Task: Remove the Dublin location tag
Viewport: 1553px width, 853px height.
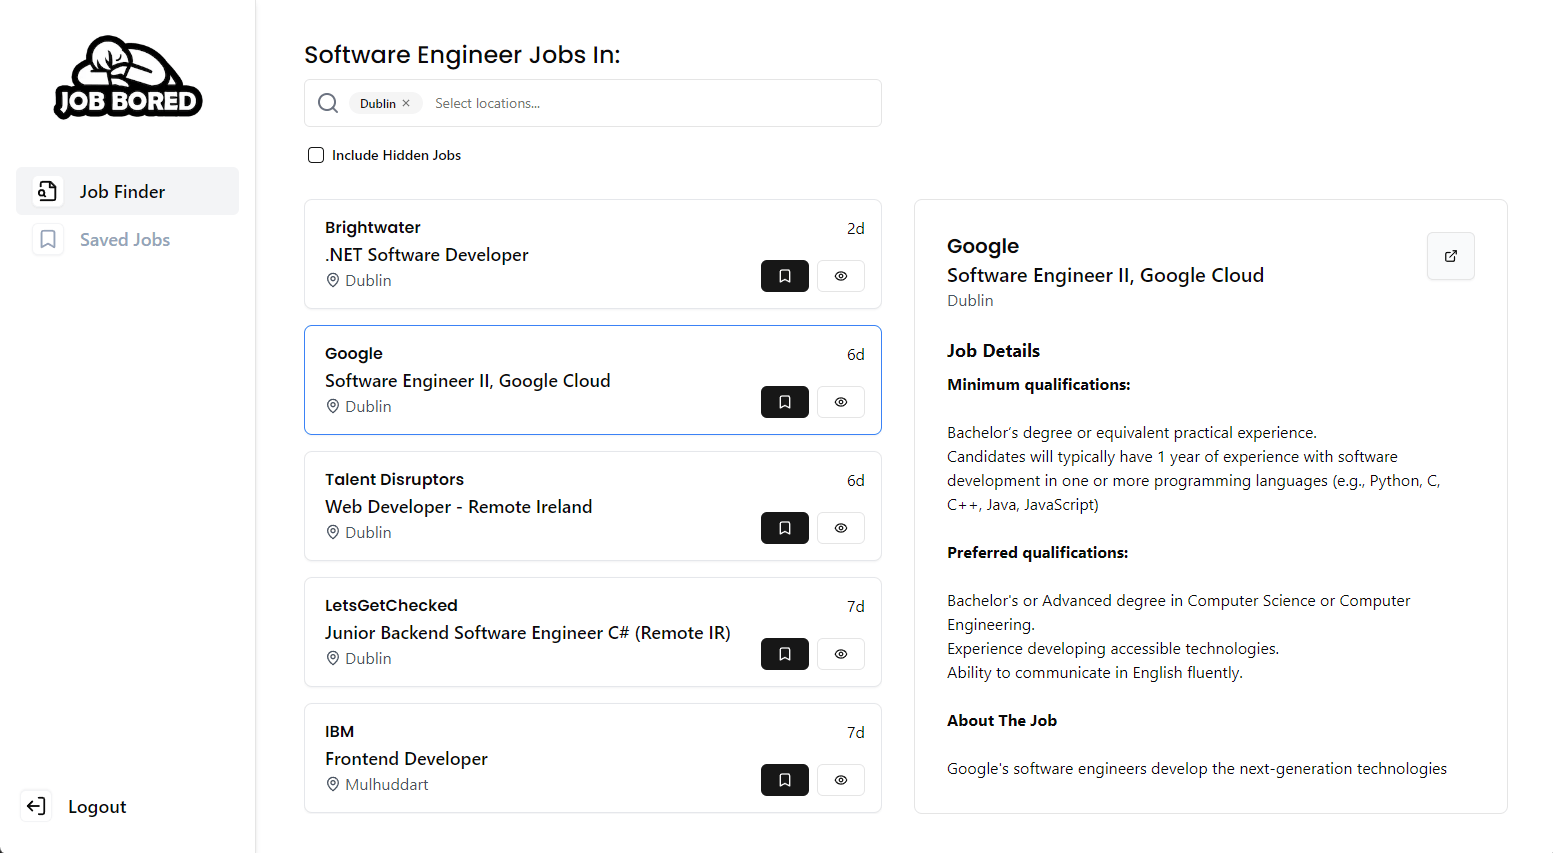Action: [406, 103]
